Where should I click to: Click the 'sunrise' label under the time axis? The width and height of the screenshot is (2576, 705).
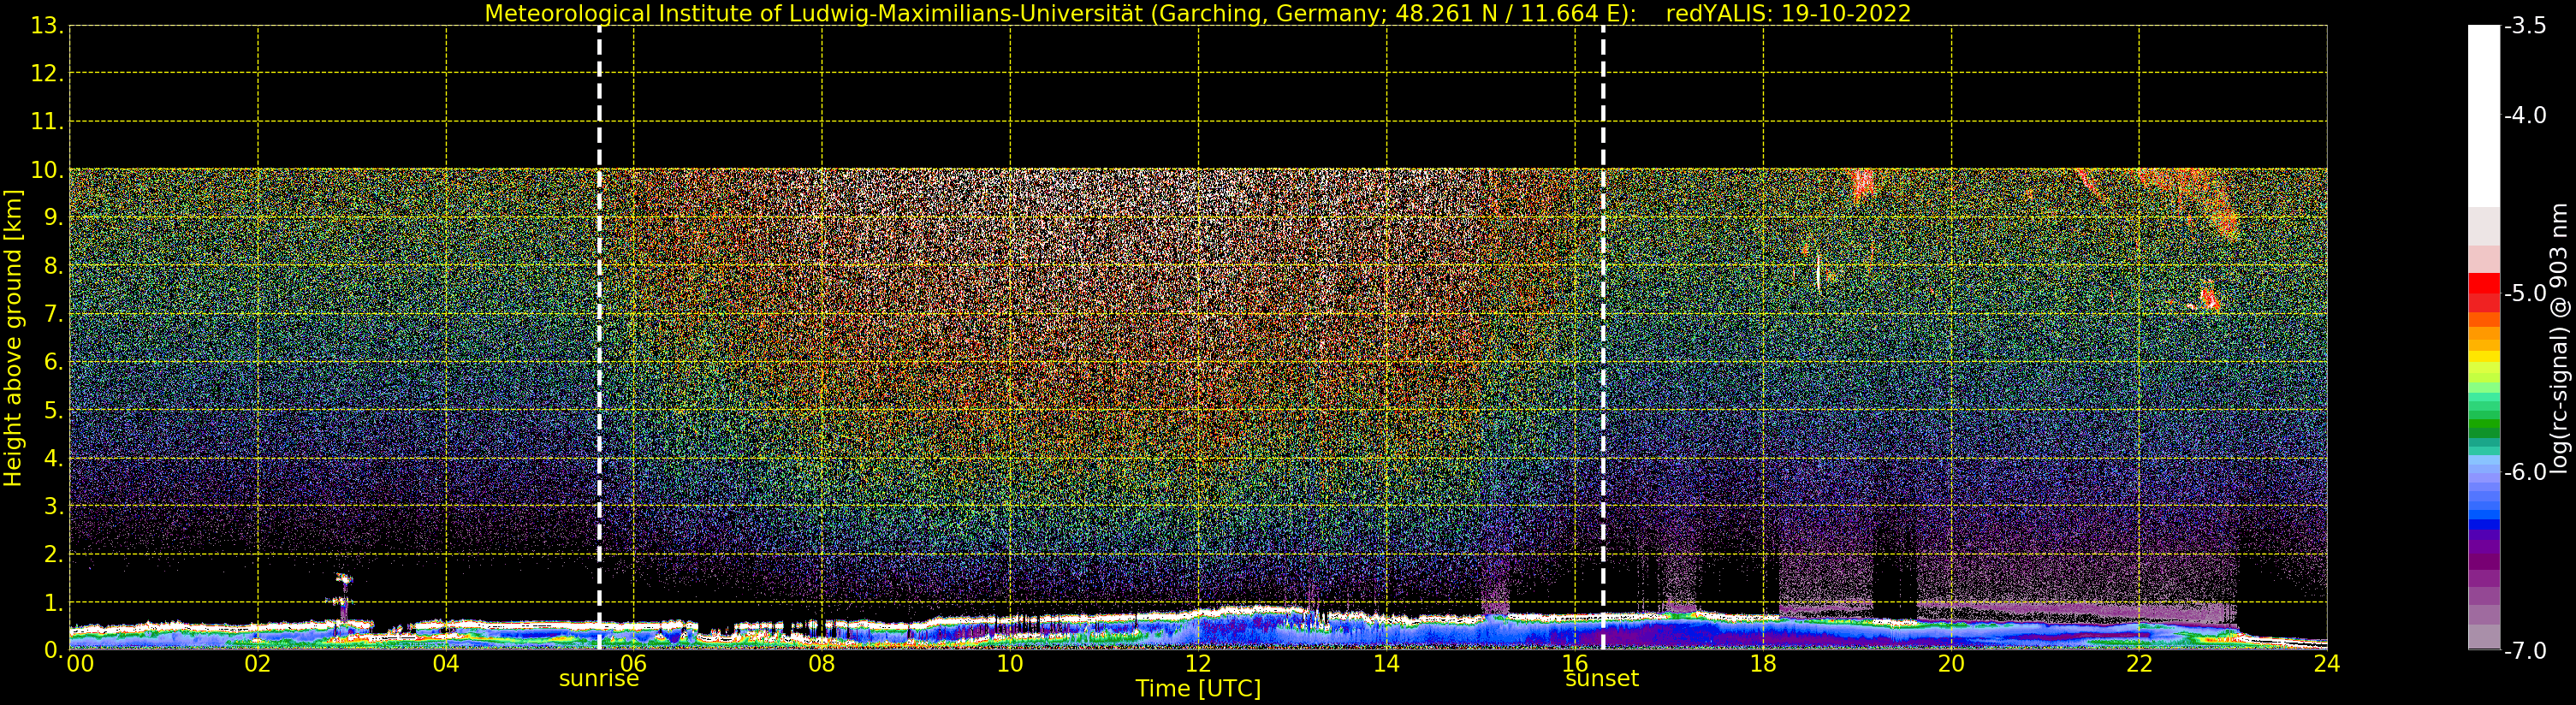coord(598,679)
